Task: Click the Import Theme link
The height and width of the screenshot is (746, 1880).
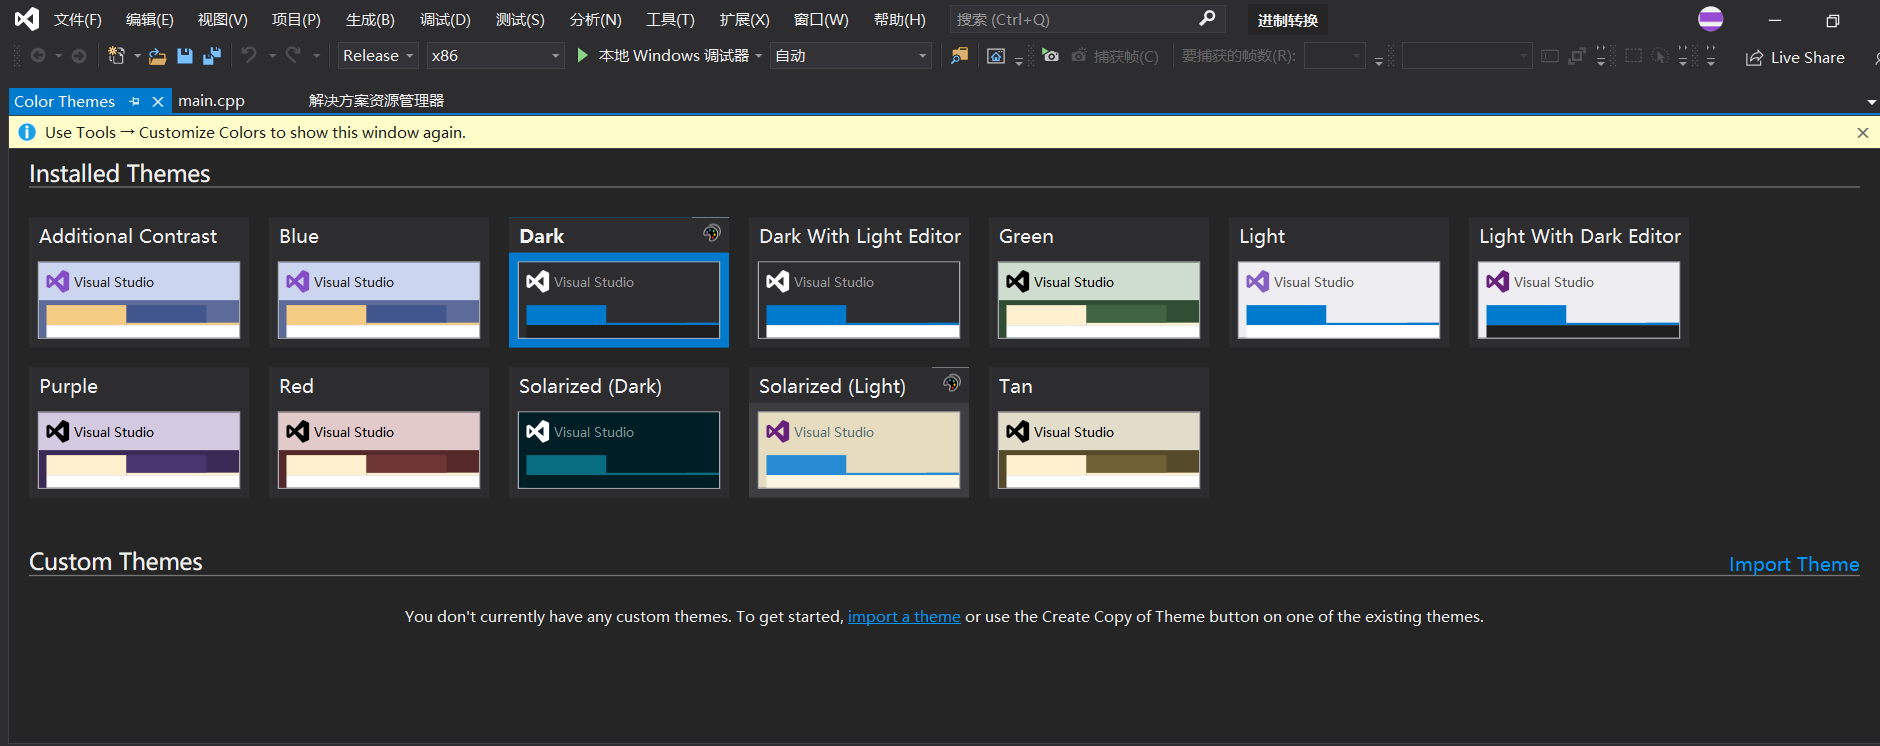Action: click(1794, 564)
